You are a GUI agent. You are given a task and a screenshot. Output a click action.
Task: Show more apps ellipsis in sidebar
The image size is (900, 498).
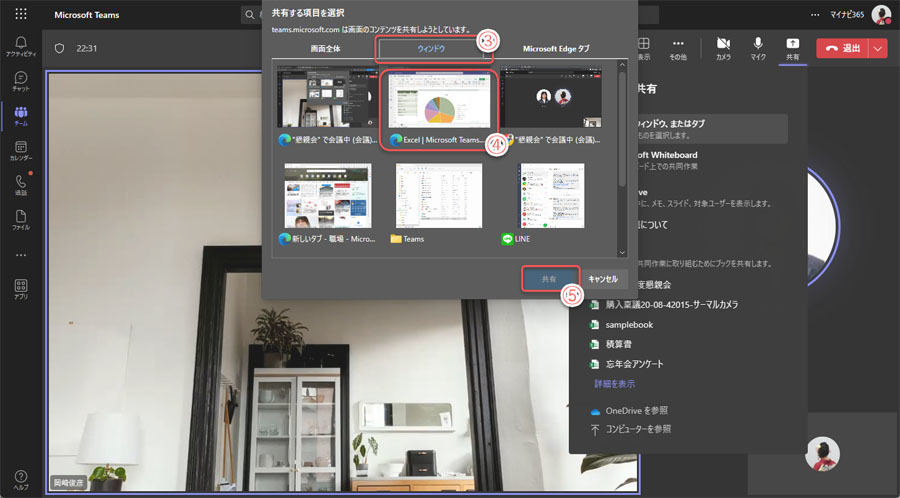click(21, 255)
